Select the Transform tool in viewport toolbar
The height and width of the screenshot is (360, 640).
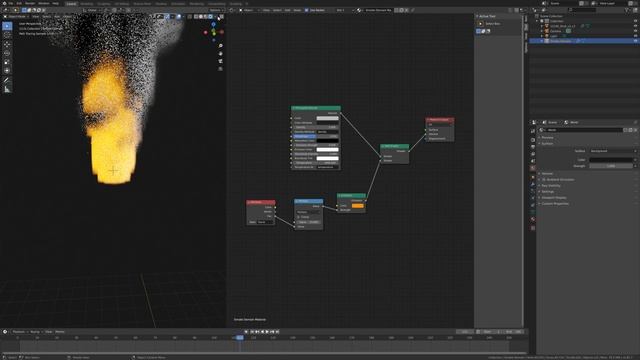7,71
